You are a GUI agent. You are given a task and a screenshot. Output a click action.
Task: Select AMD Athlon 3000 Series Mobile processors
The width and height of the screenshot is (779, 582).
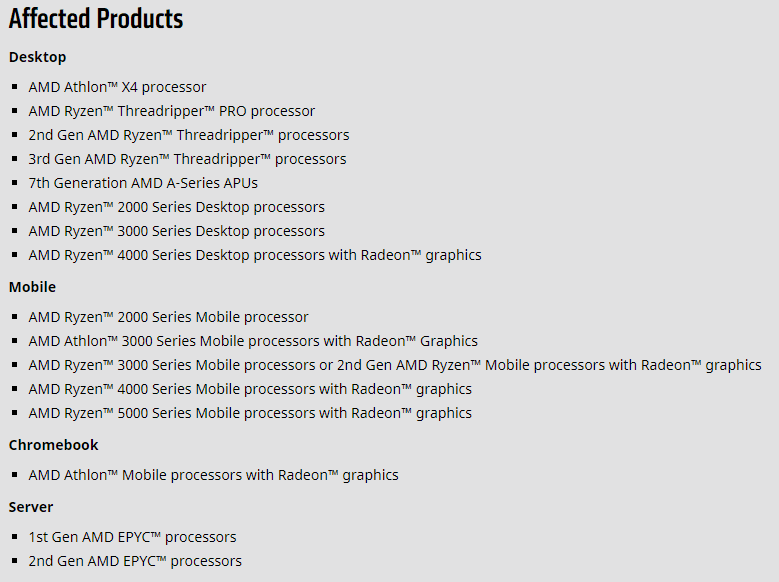tap(253, 341)
